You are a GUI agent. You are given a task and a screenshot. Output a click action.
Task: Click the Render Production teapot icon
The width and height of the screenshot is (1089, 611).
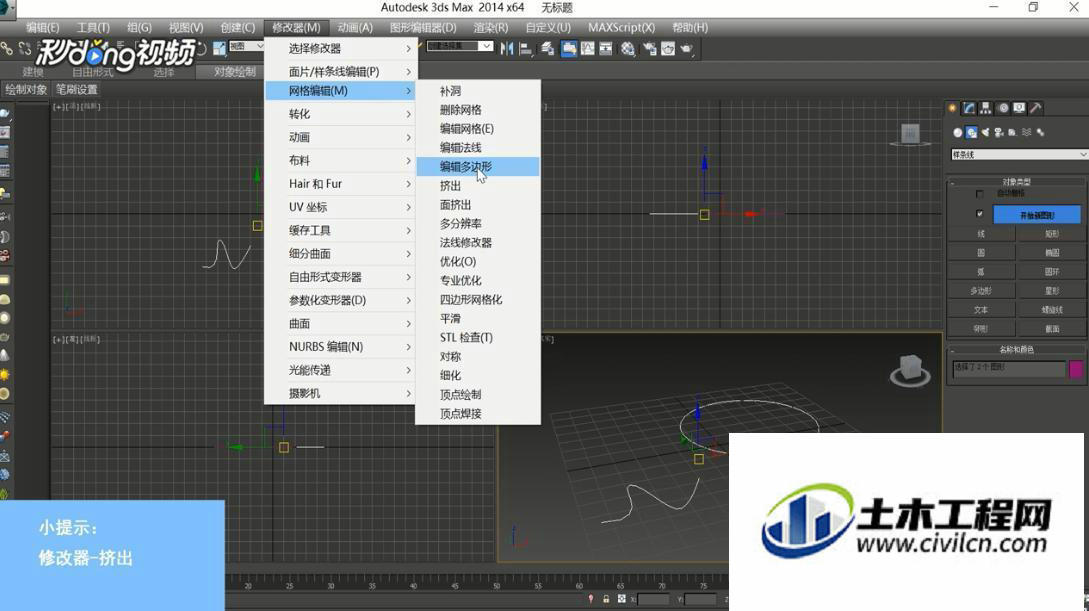pyautogui.click(x=686, y=49)
